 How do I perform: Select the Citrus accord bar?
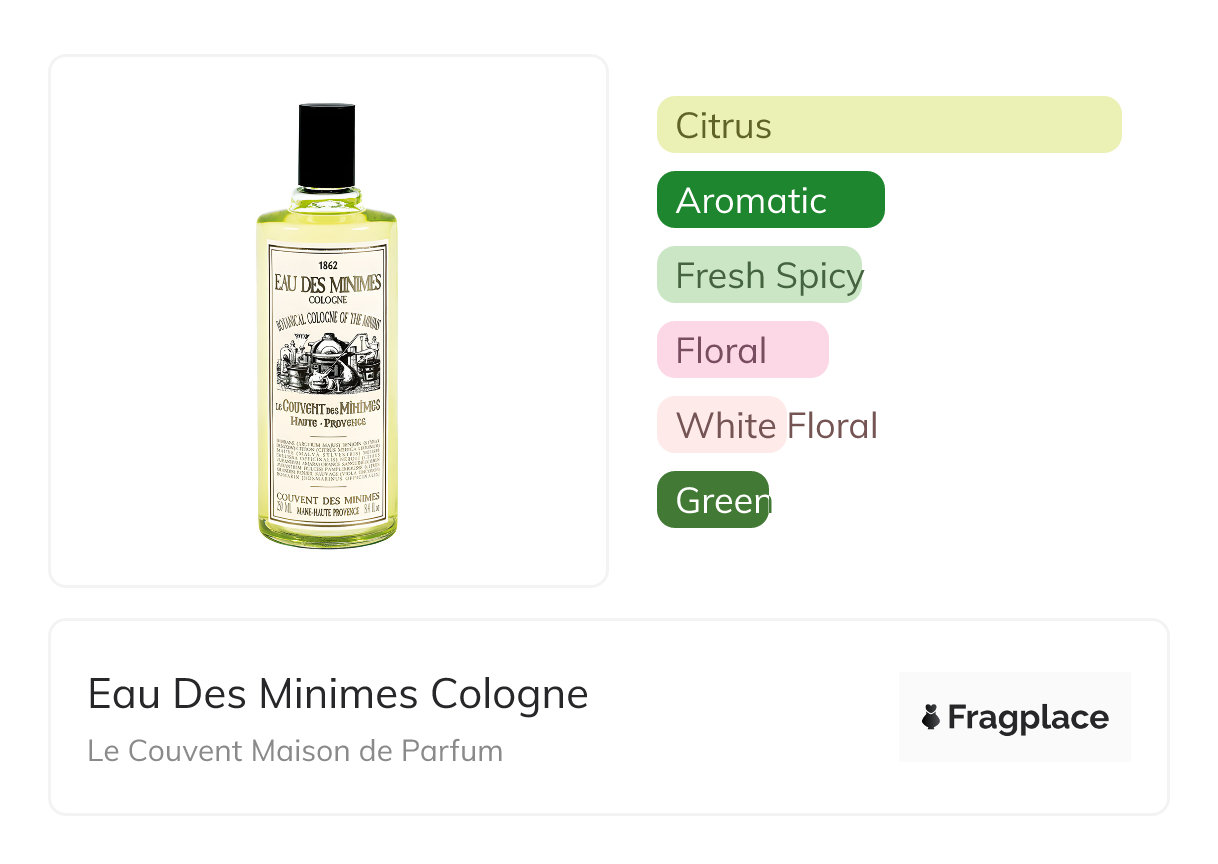[888, 125]
